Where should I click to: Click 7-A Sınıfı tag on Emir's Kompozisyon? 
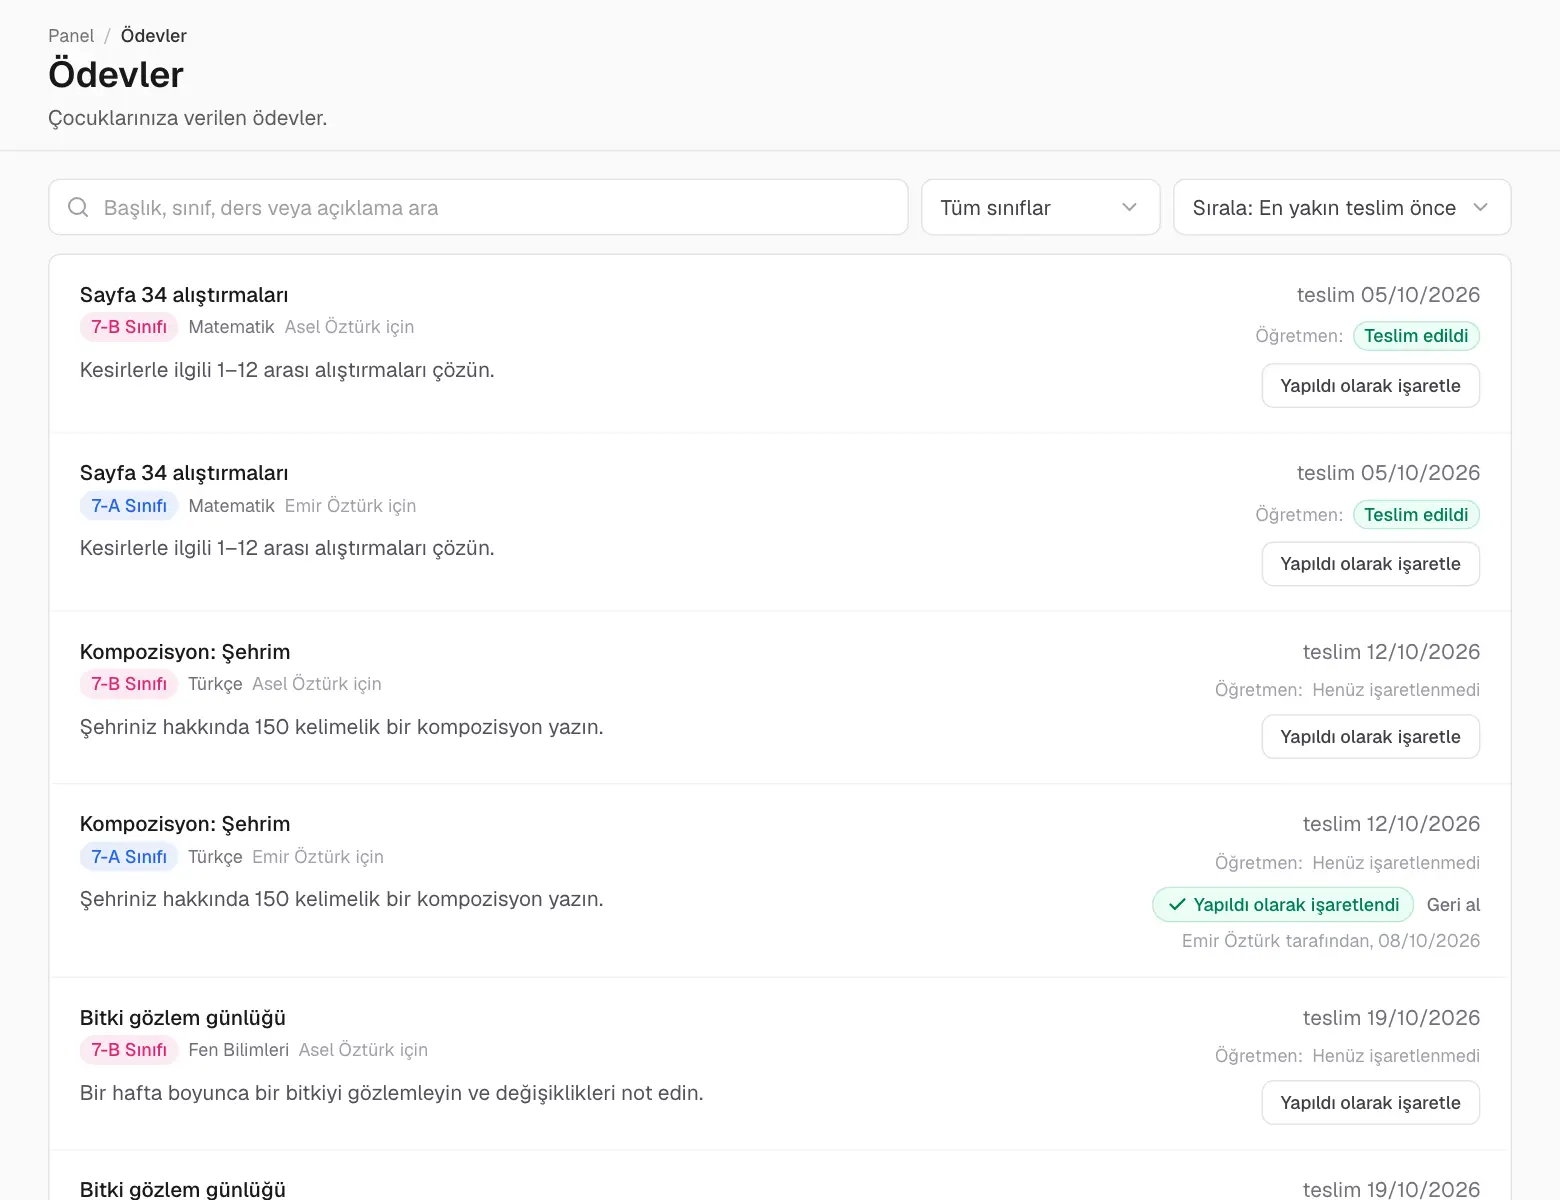click(x=129, y=857)
